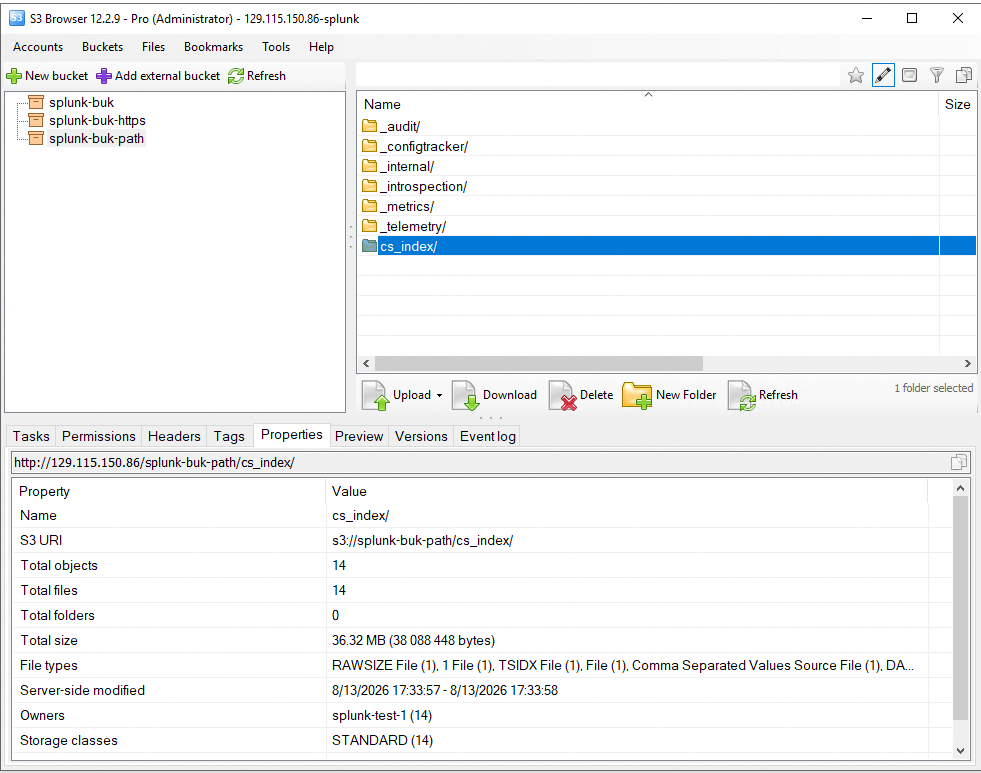Click the Property column header

point(169,492)
